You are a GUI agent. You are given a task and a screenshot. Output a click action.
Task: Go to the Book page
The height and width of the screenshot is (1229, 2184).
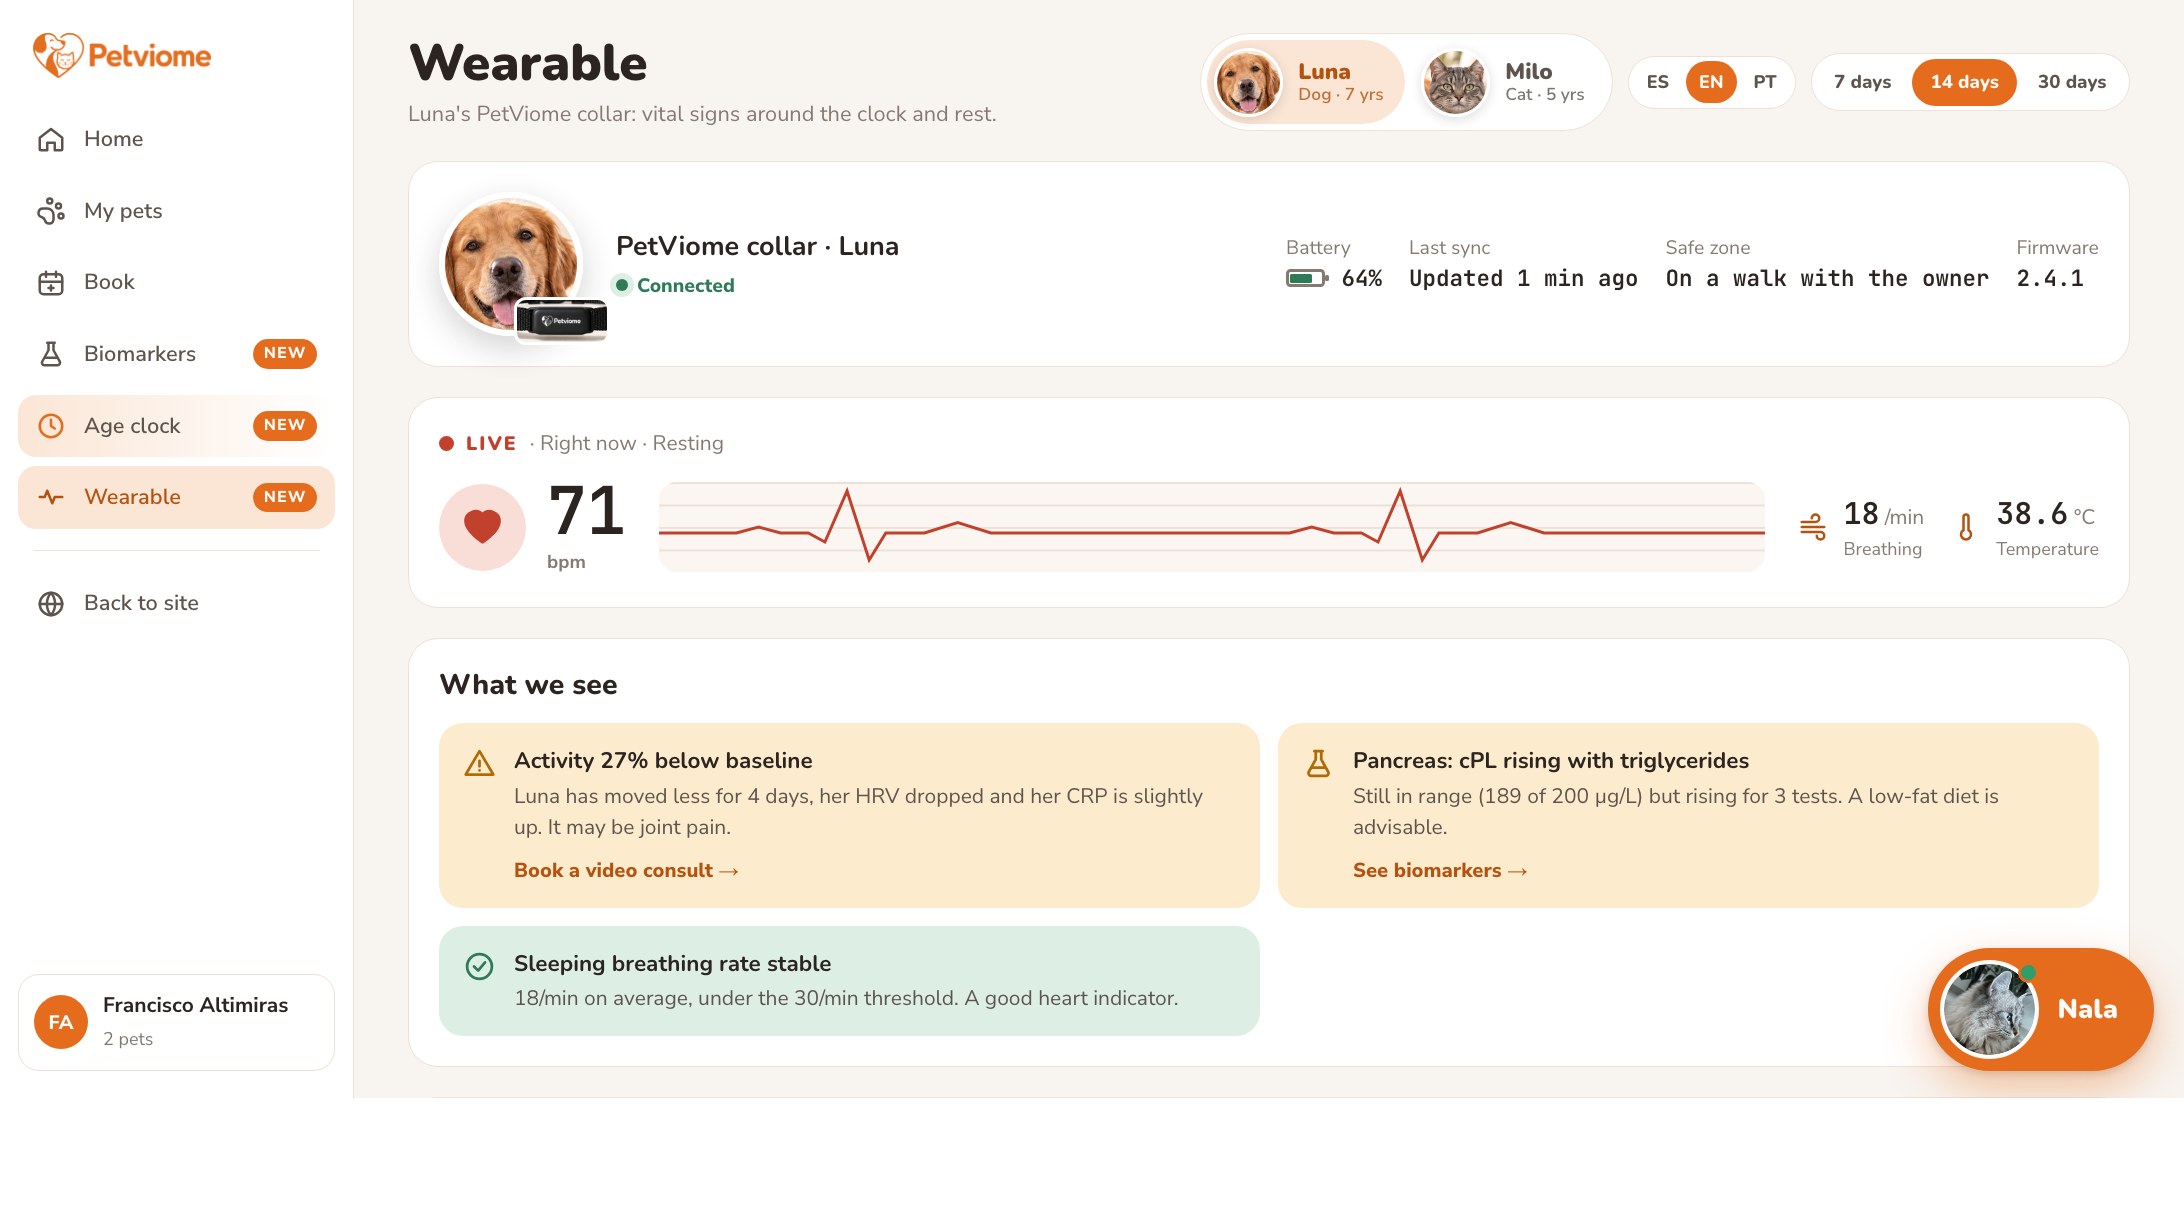176,283
